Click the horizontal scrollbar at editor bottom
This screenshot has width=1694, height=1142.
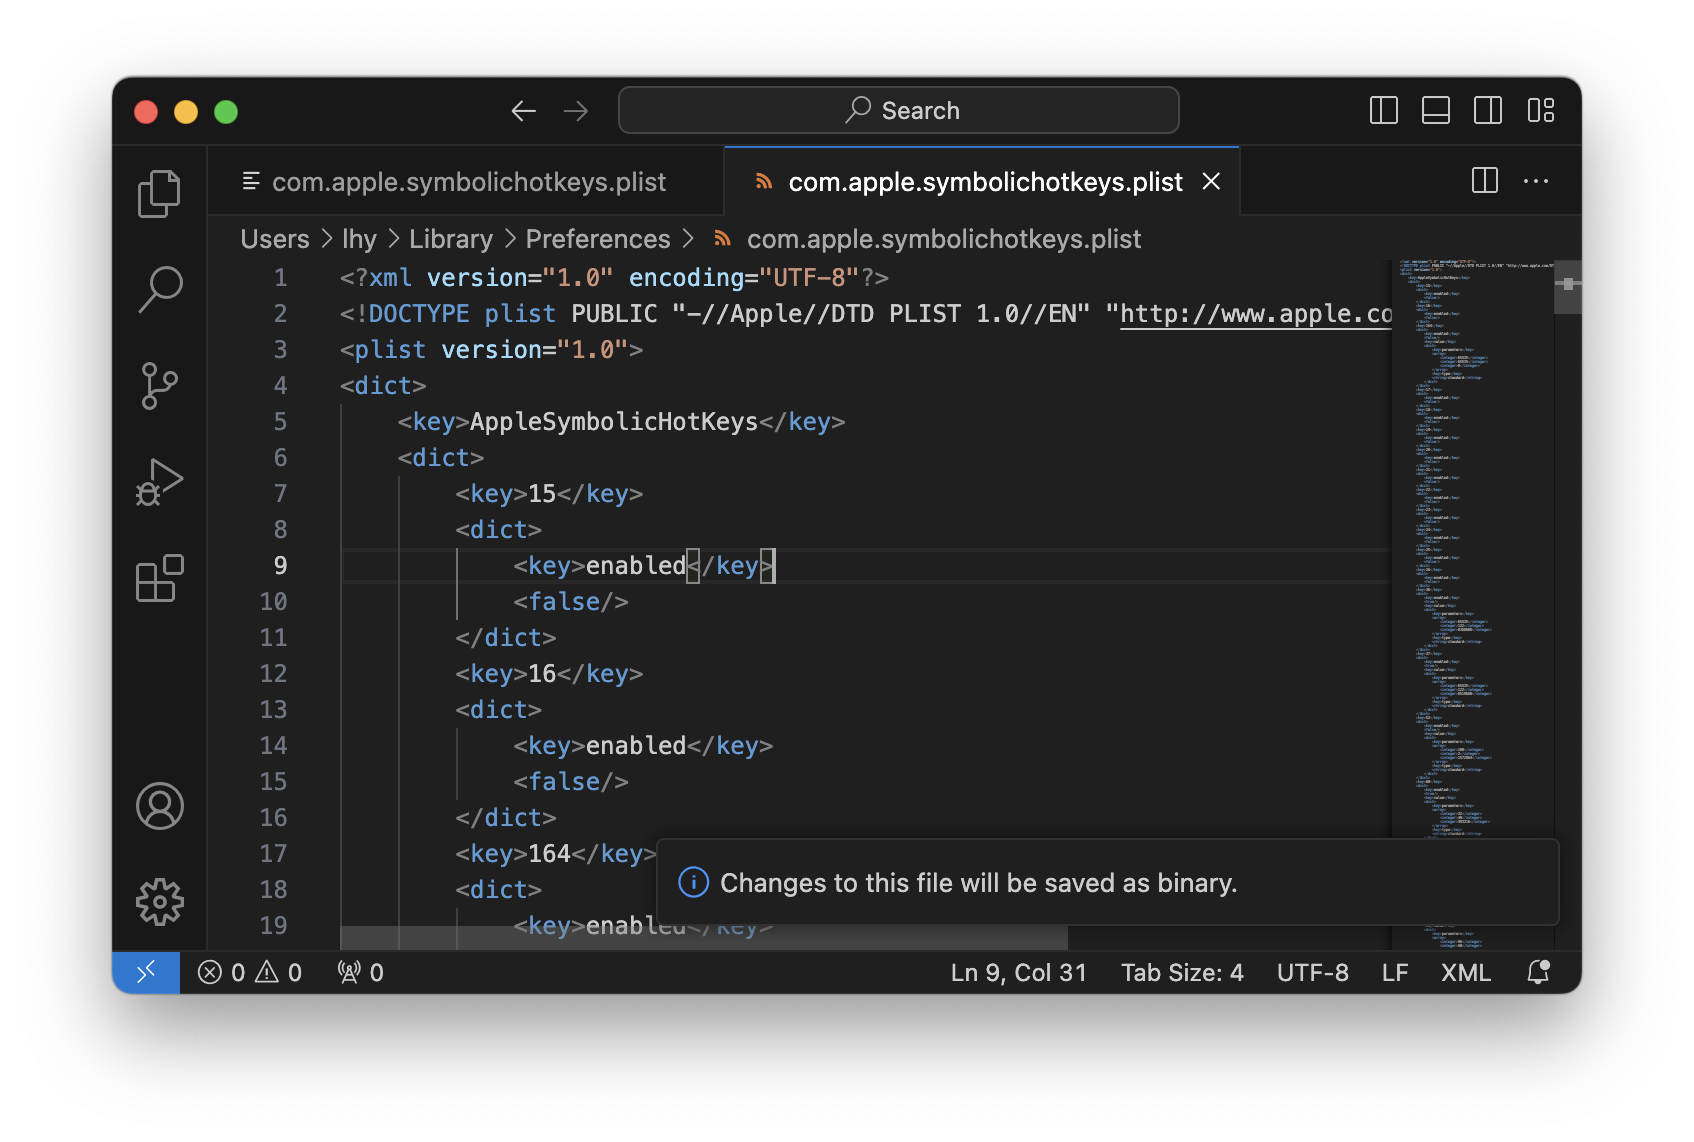click(704, 938)
